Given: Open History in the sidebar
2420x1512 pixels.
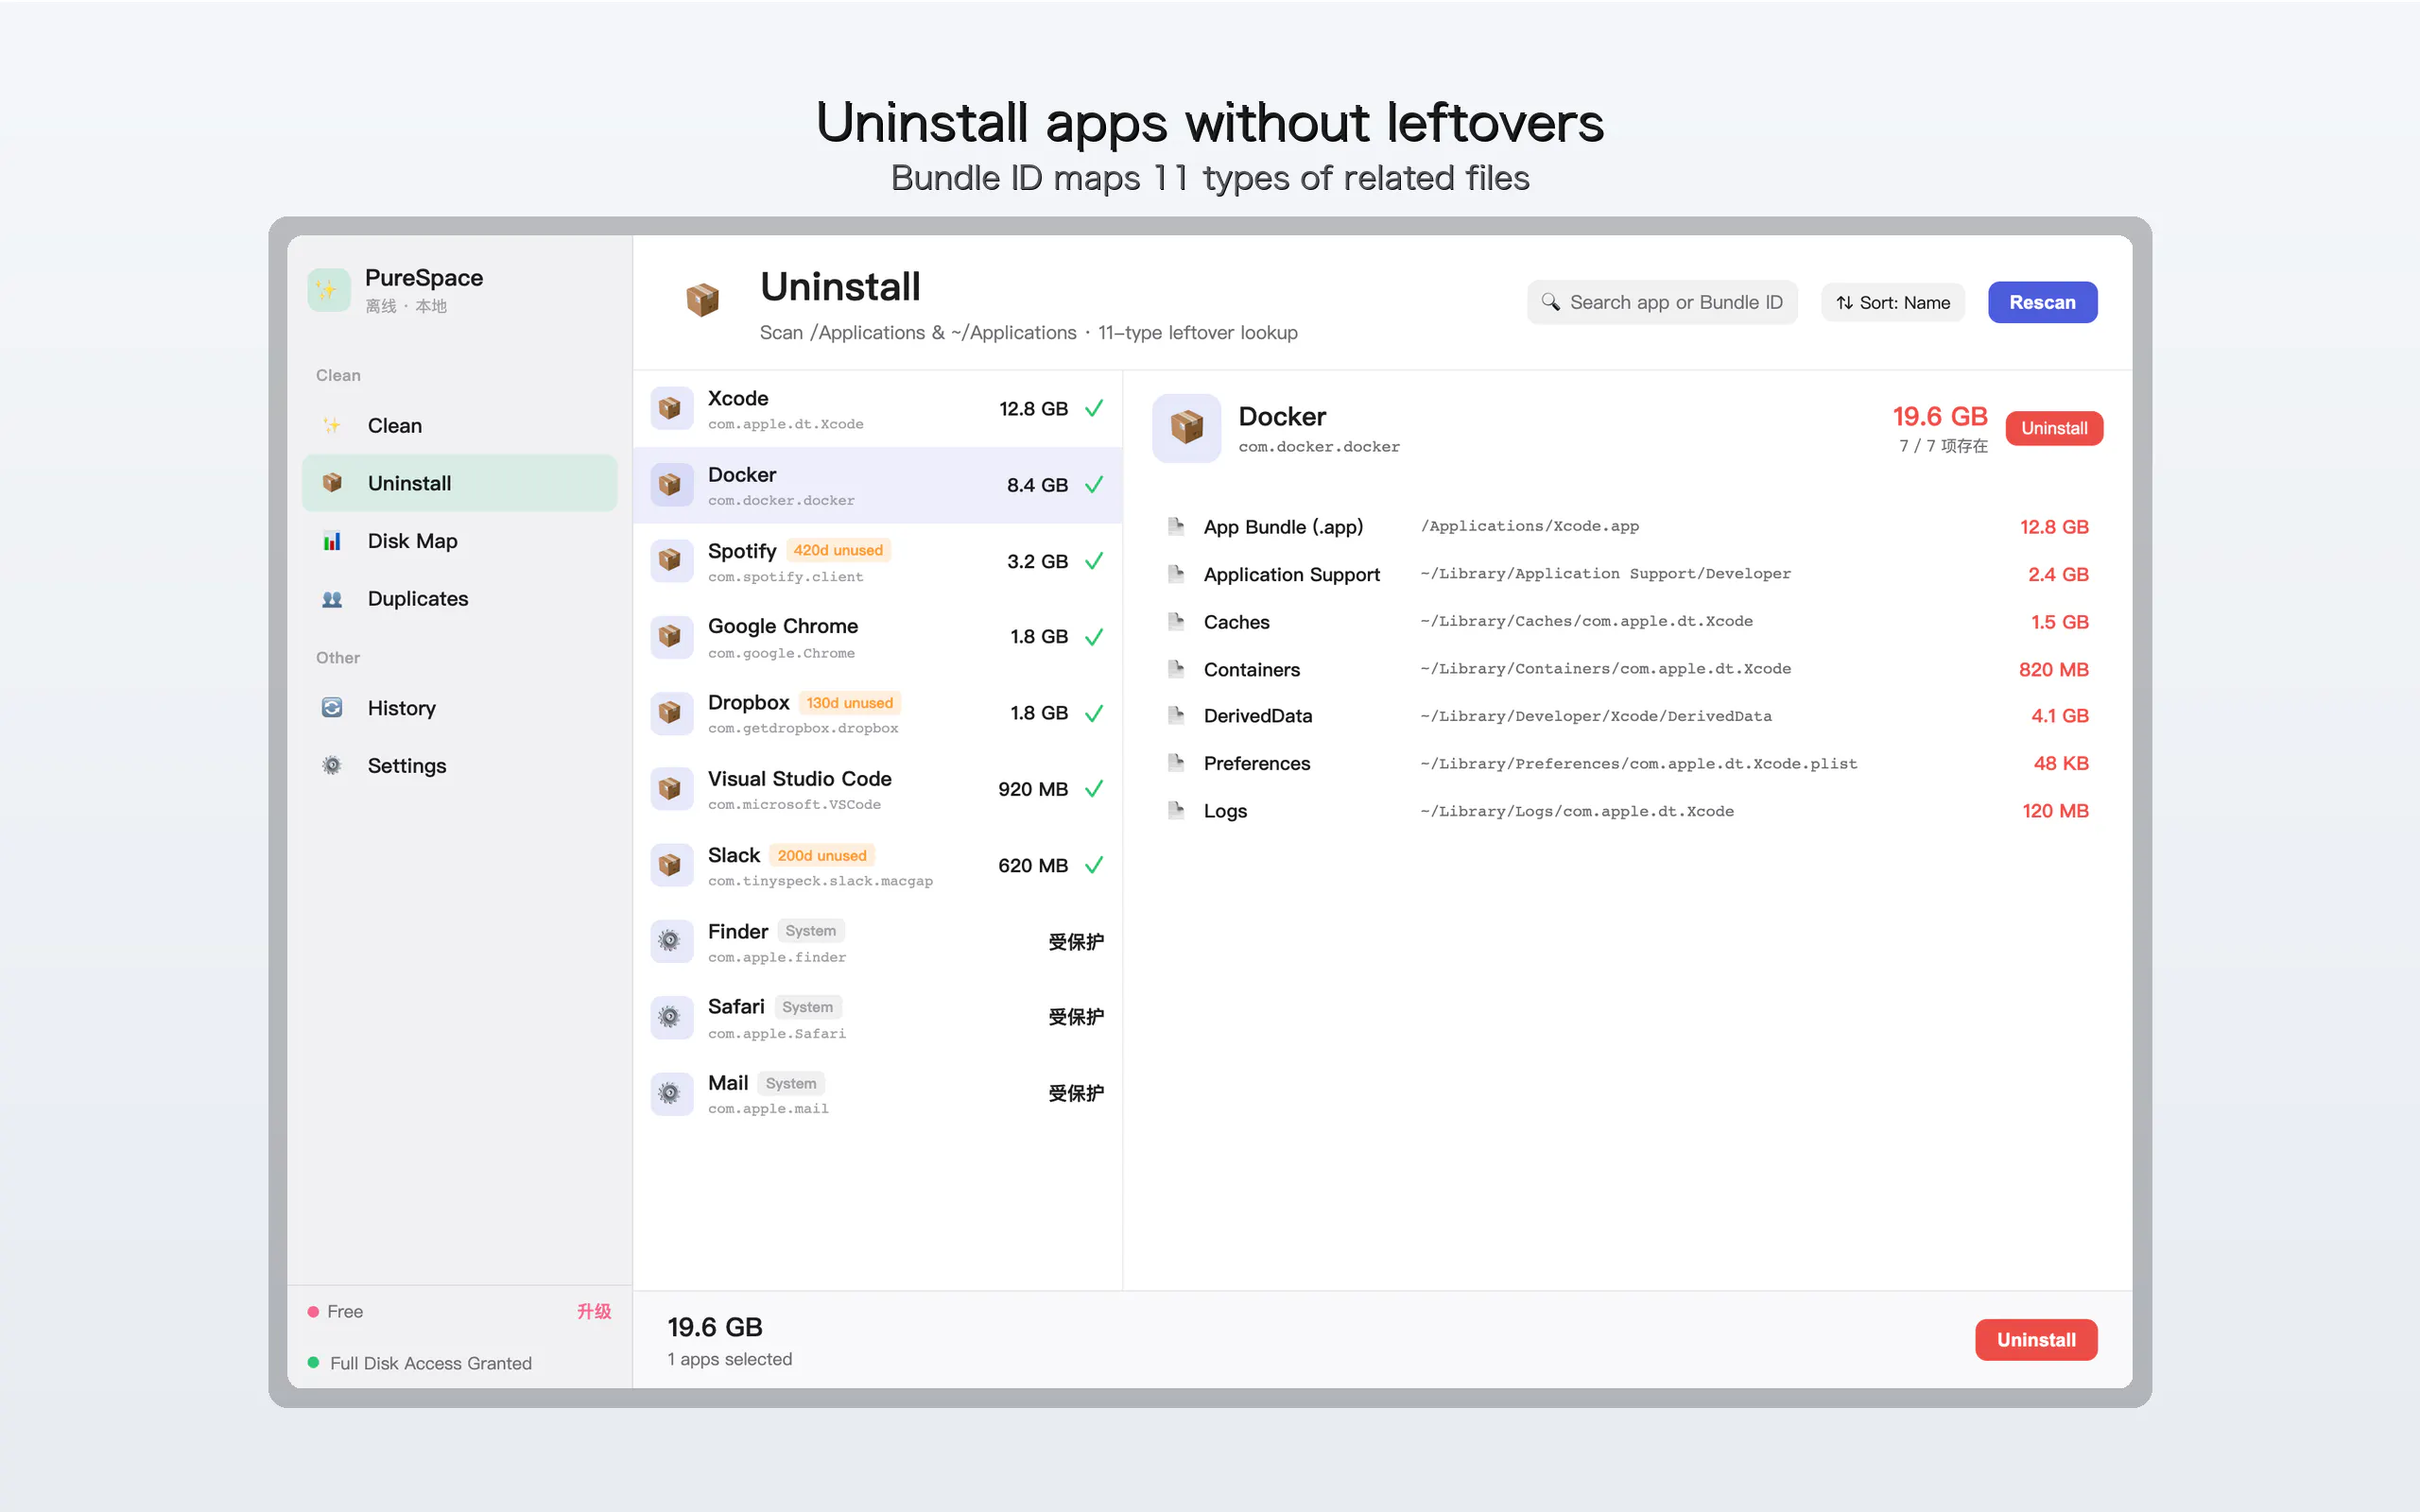Looking at the screenshot, I should [459, 708].
